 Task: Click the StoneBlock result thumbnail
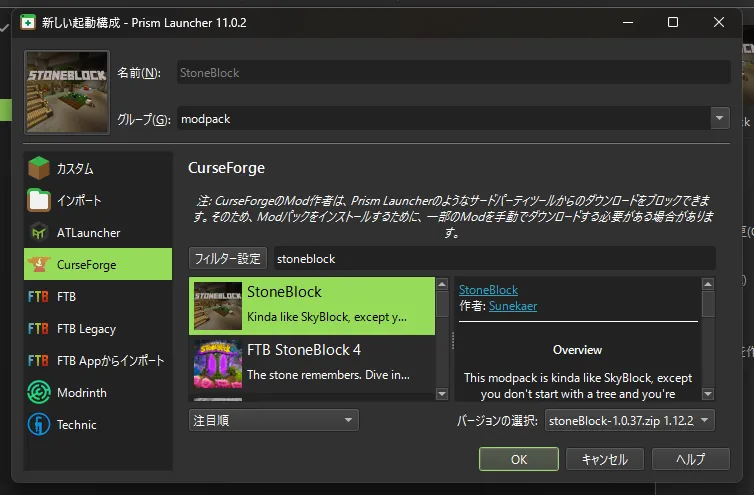218,305
